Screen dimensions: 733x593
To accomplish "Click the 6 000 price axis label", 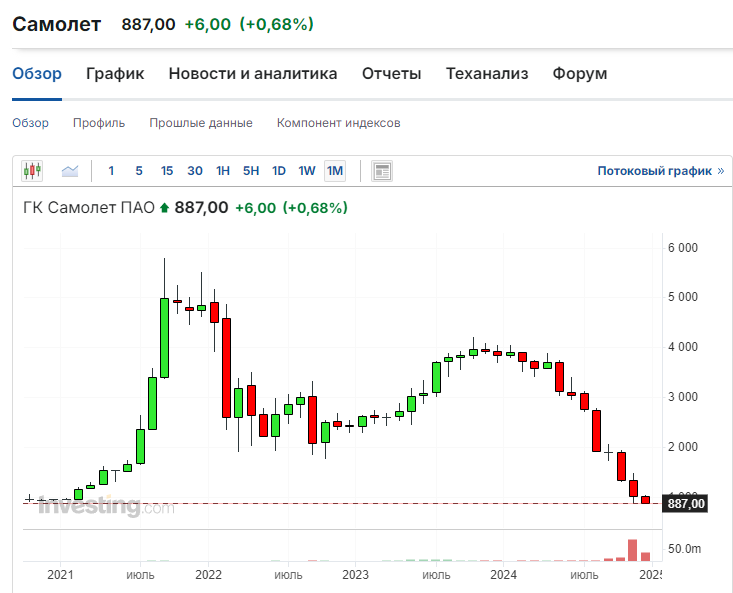I will (683, 248).
